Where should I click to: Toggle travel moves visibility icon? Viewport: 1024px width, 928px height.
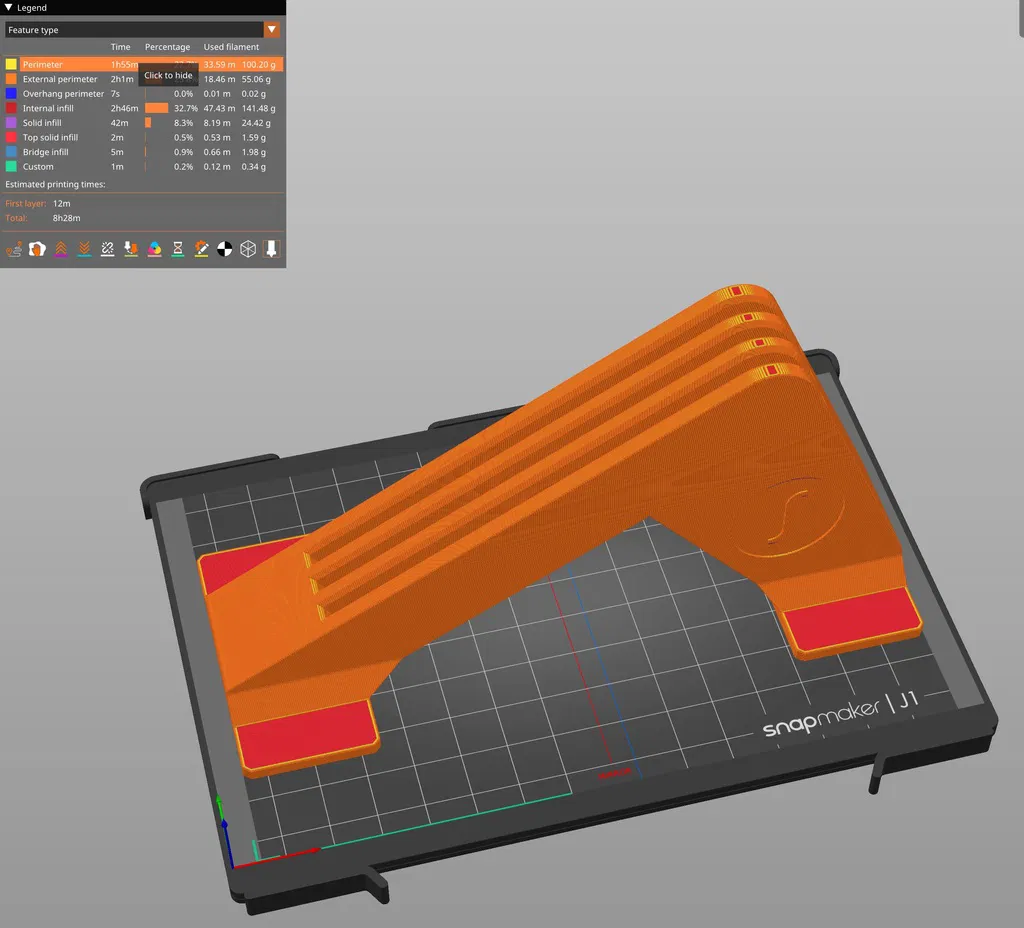pos(14,249)
